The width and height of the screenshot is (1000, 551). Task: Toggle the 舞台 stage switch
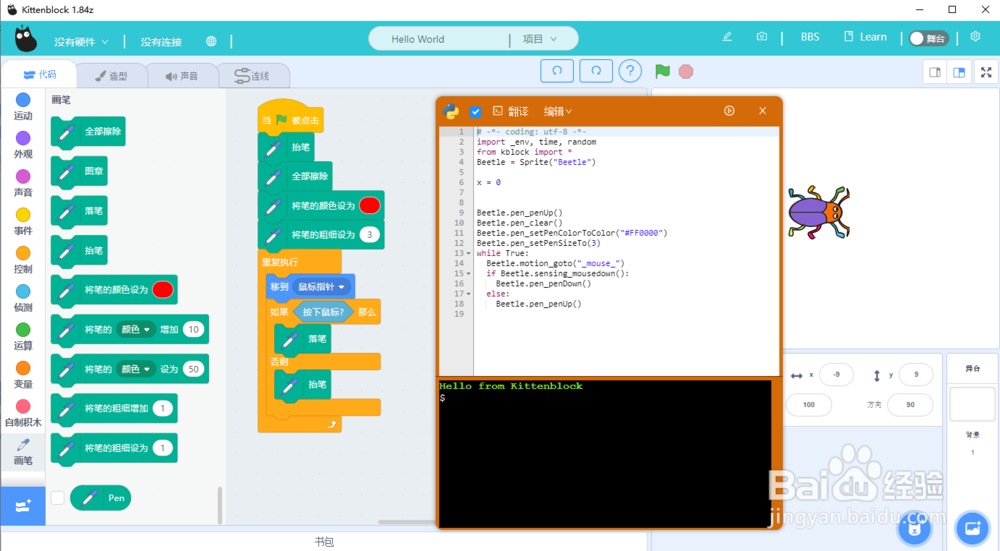(x=929, y=38)
